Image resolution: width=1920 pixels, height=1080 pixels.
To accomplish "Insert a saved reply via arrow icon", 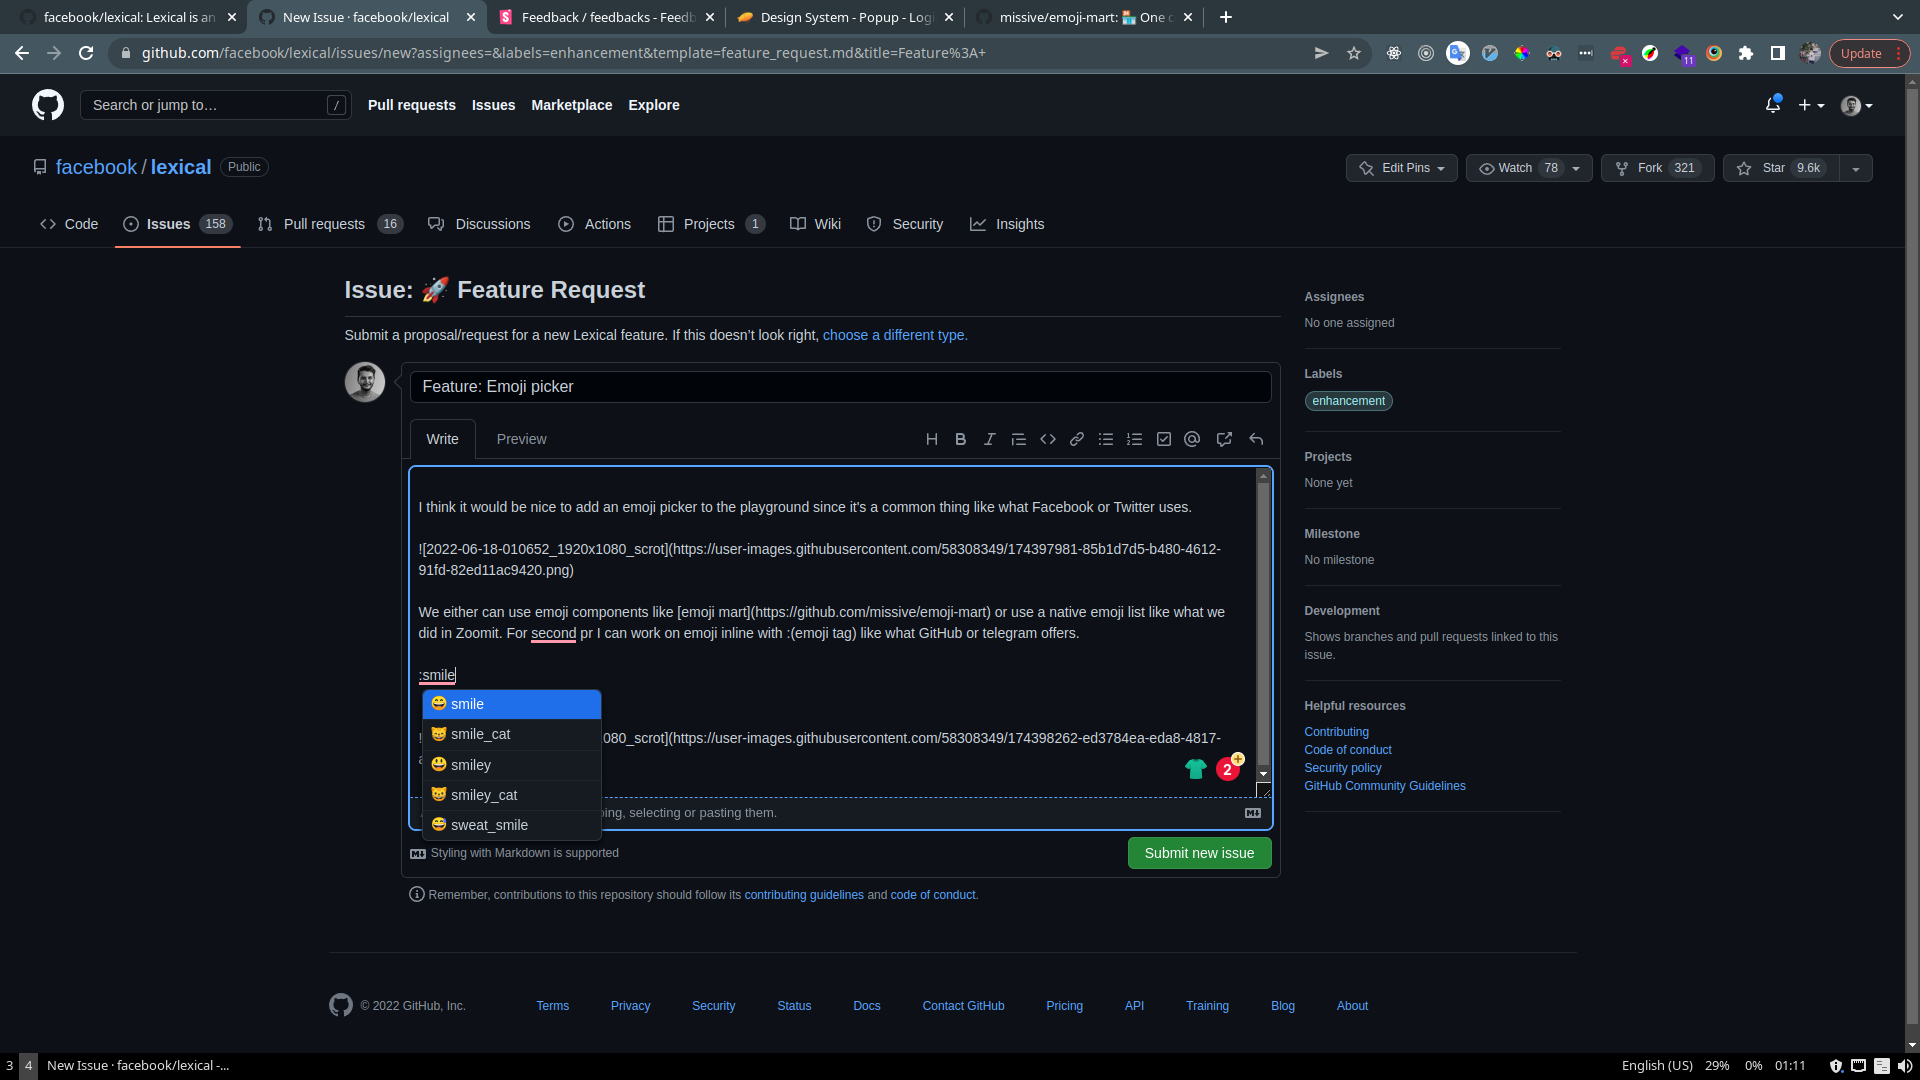I will click(x=1256, y=439).
